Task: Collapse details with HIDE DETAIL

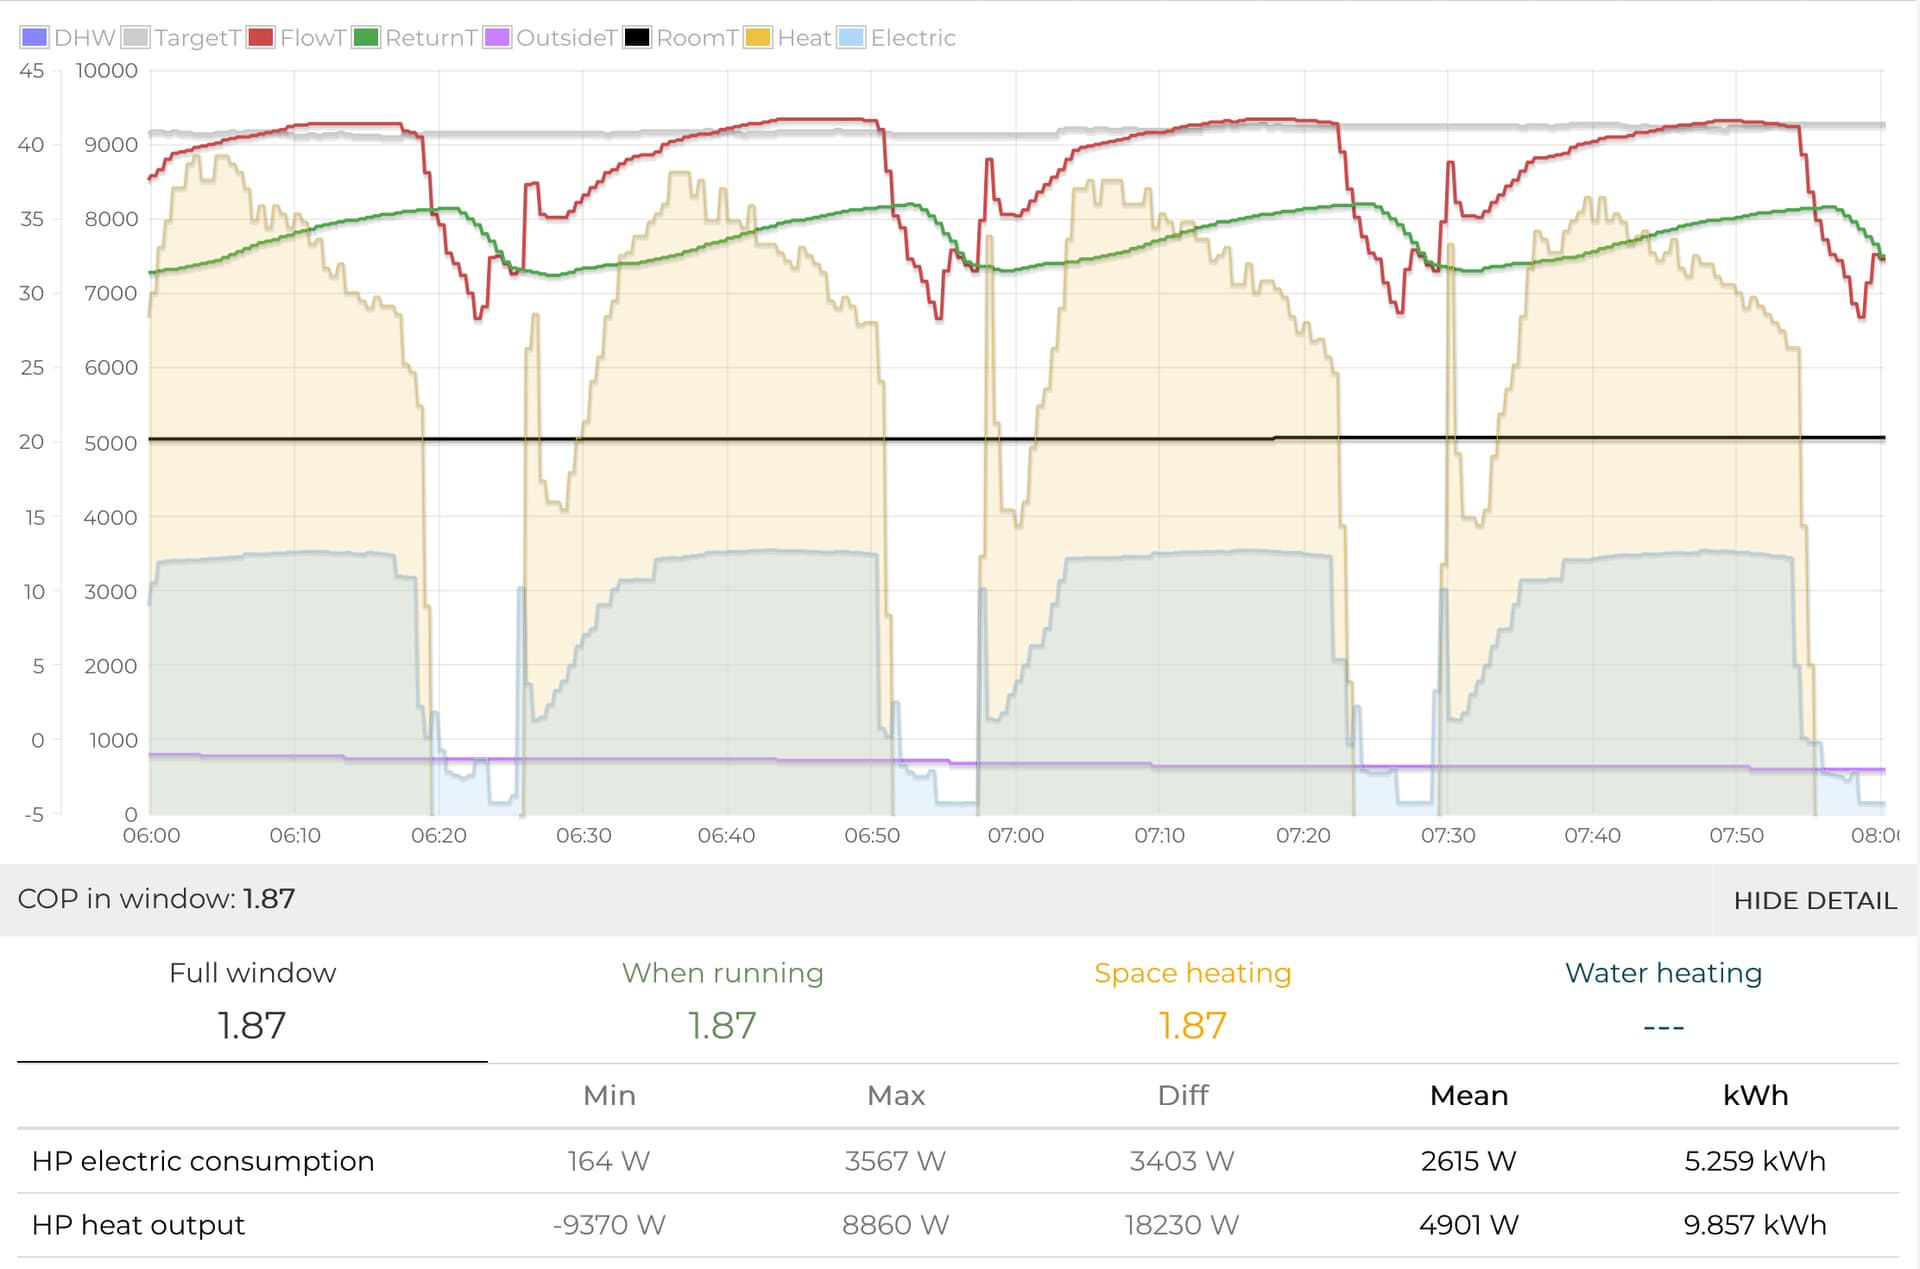Action: click(x=1814, y=900)
